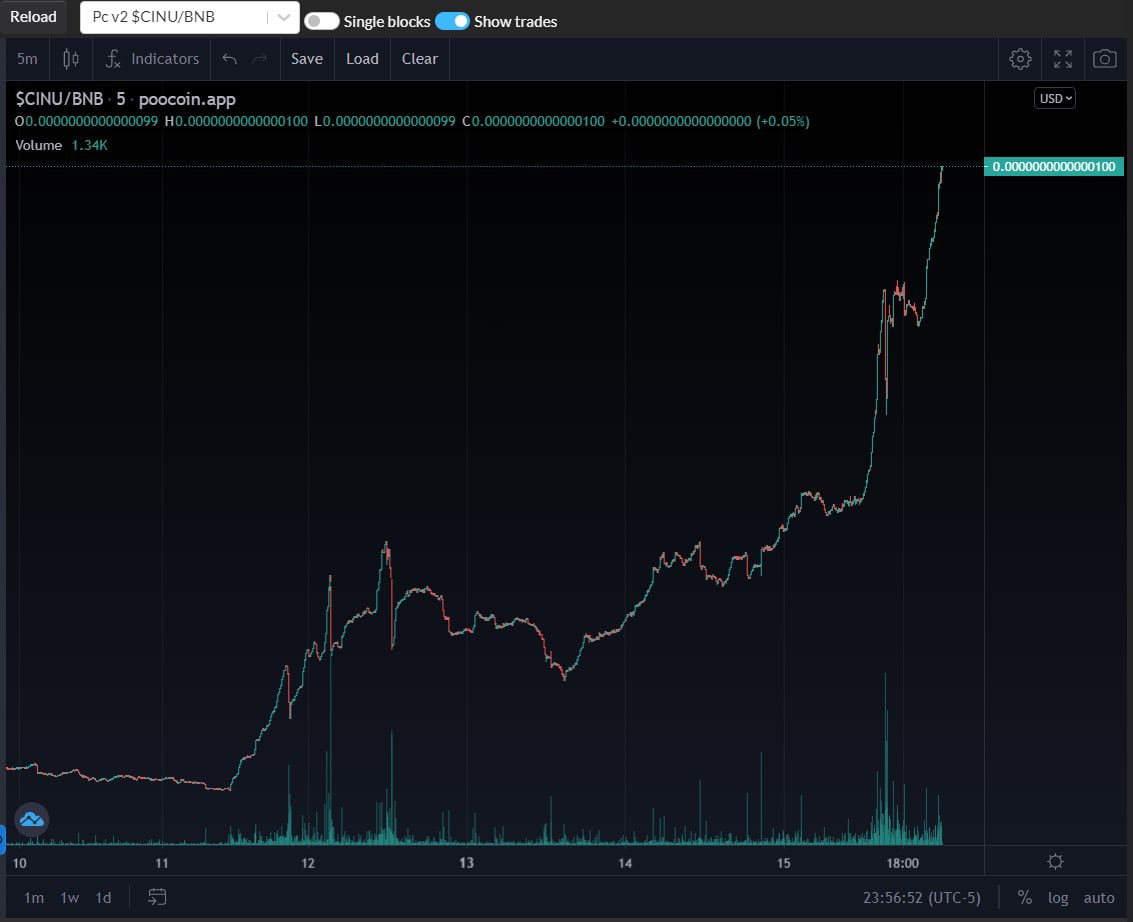Open the candlestick chart style selector
The width and height of the screenshot is (1133, 922).
(x=71, y=59)
